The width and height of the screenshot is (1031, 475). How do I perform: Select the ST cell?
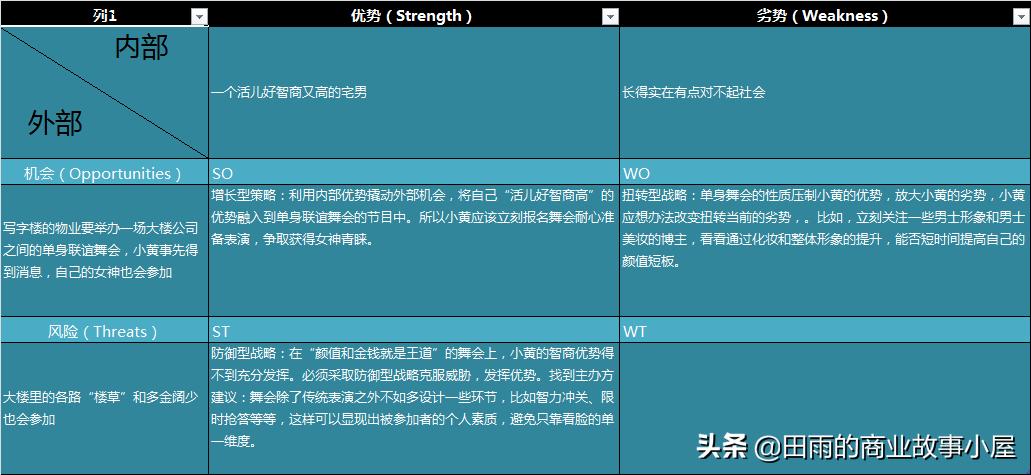pyautogui.click(x=414, y=330)
